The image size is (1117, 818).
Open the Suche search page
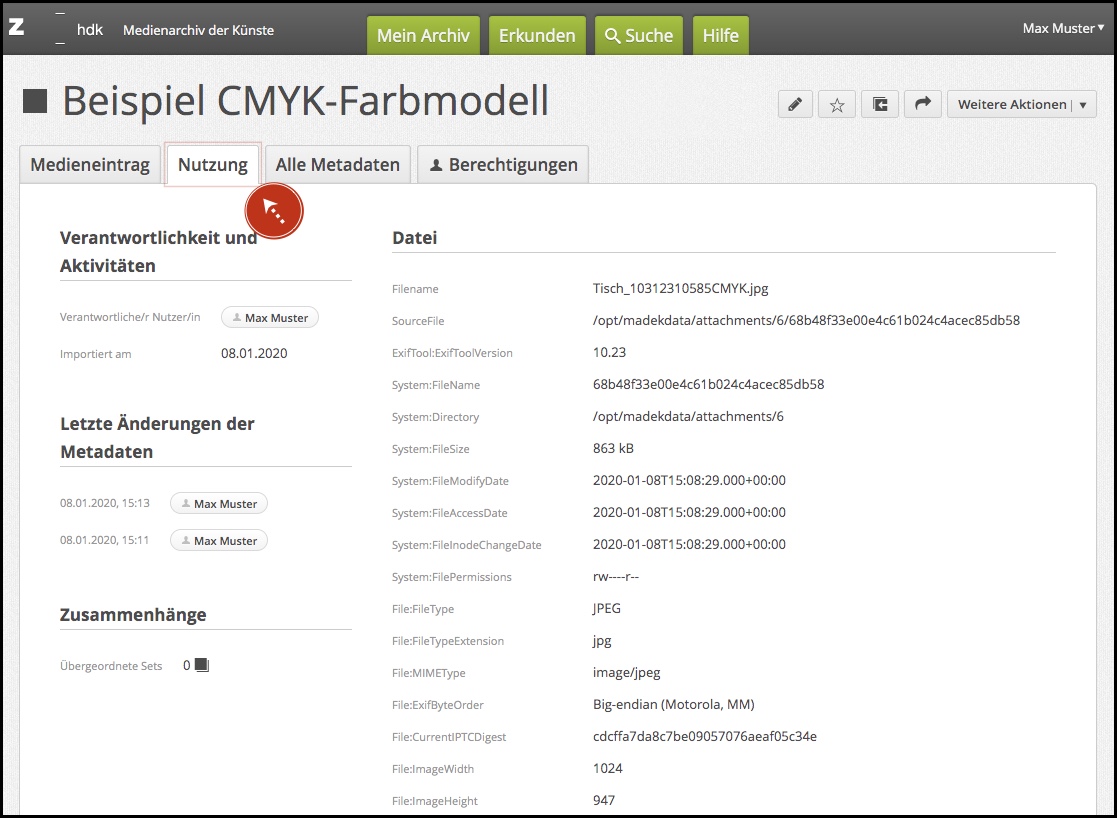(638, 35)
